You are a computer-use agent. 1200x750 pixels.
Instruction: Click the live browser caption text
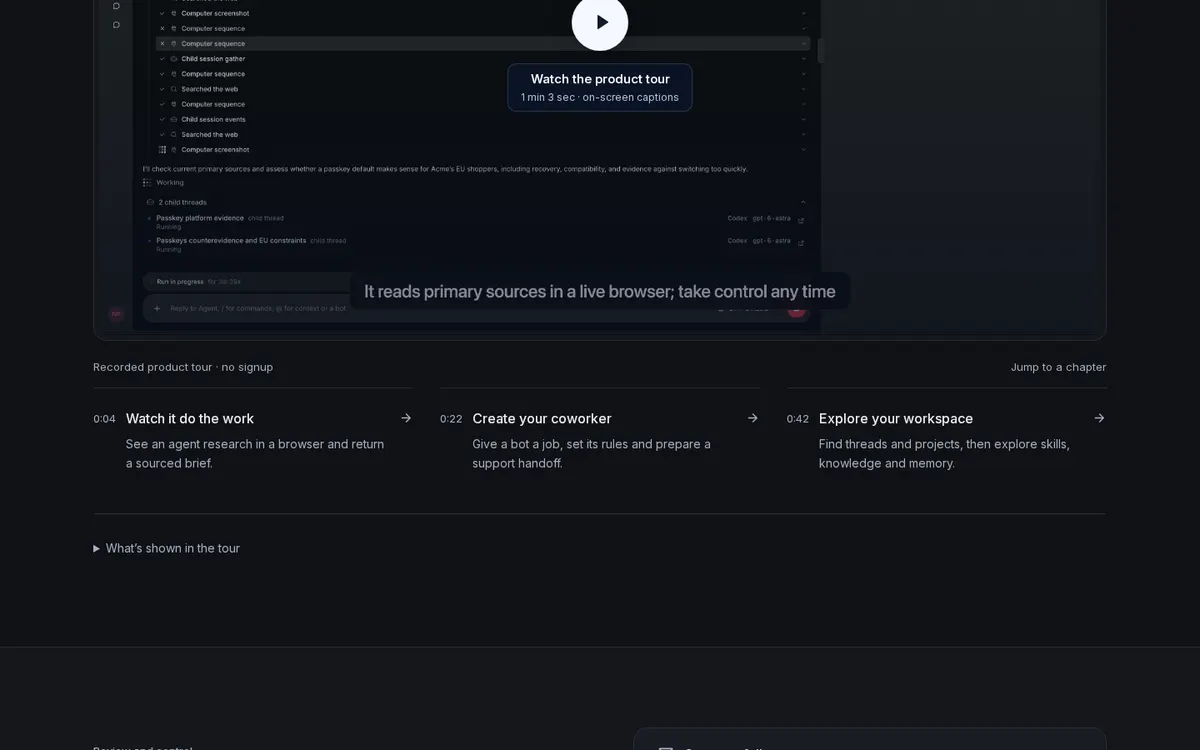600,291
